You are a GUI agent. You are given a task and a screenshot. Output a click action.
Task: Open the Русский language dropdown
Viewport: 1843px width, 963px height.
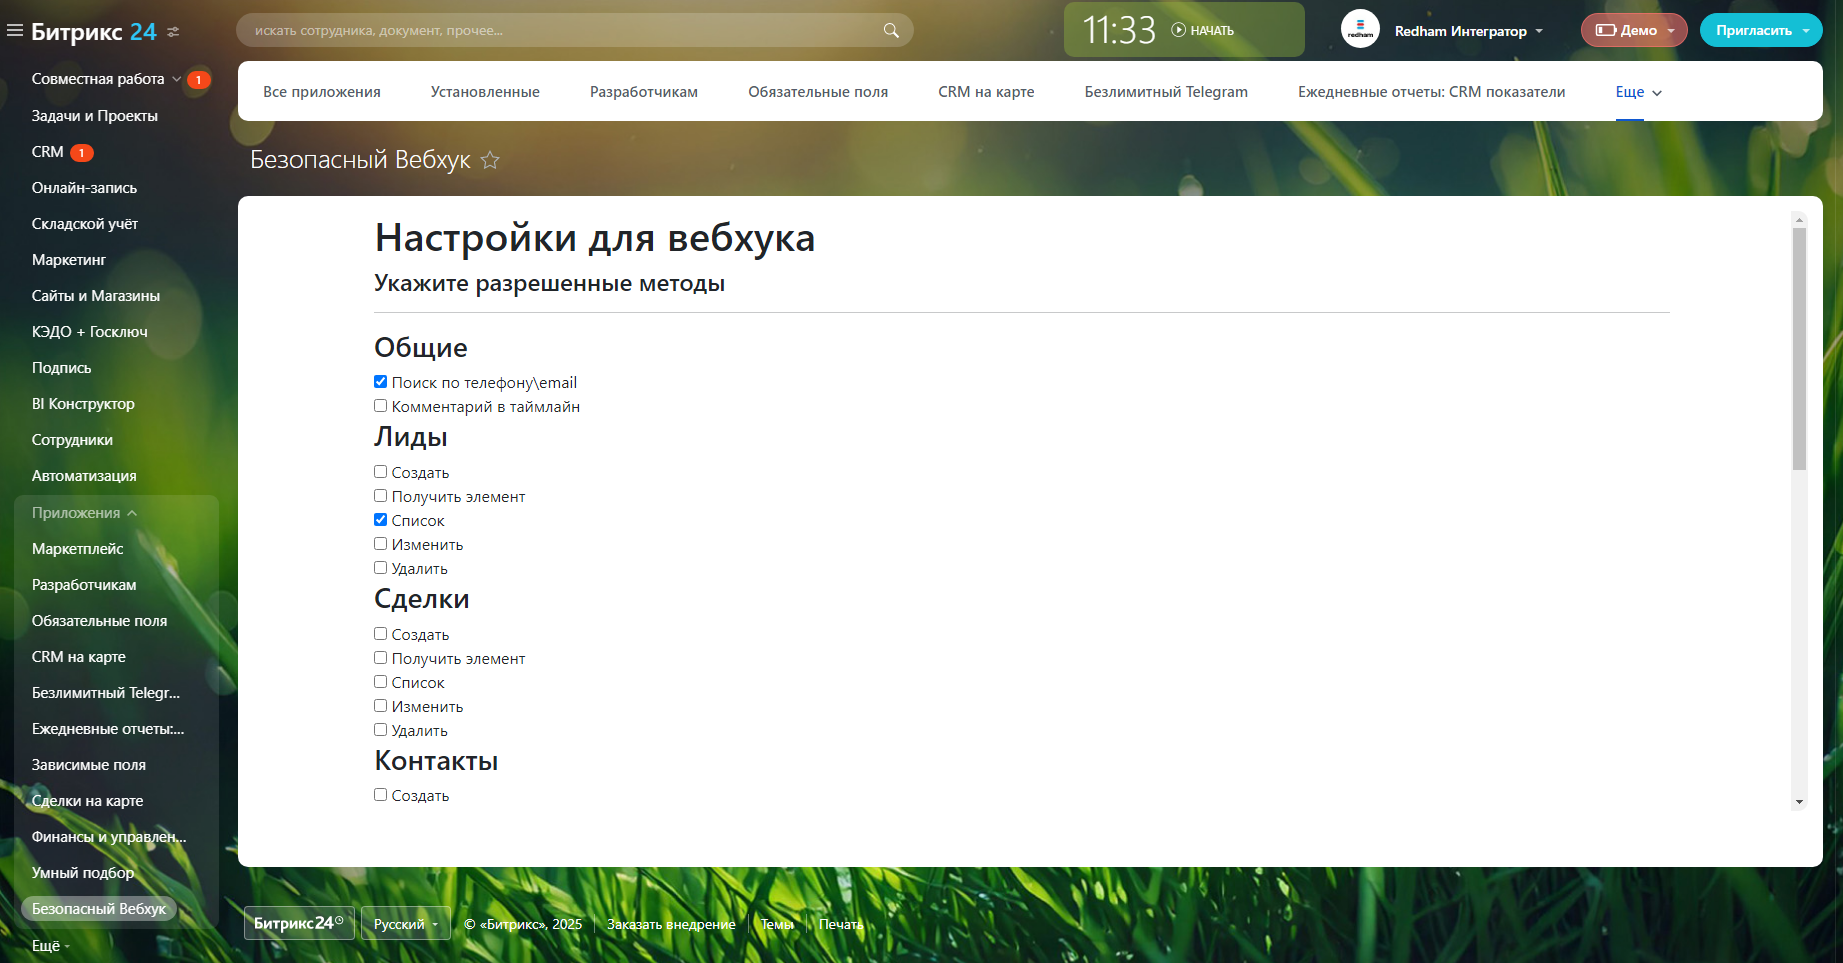pos(405,924)
